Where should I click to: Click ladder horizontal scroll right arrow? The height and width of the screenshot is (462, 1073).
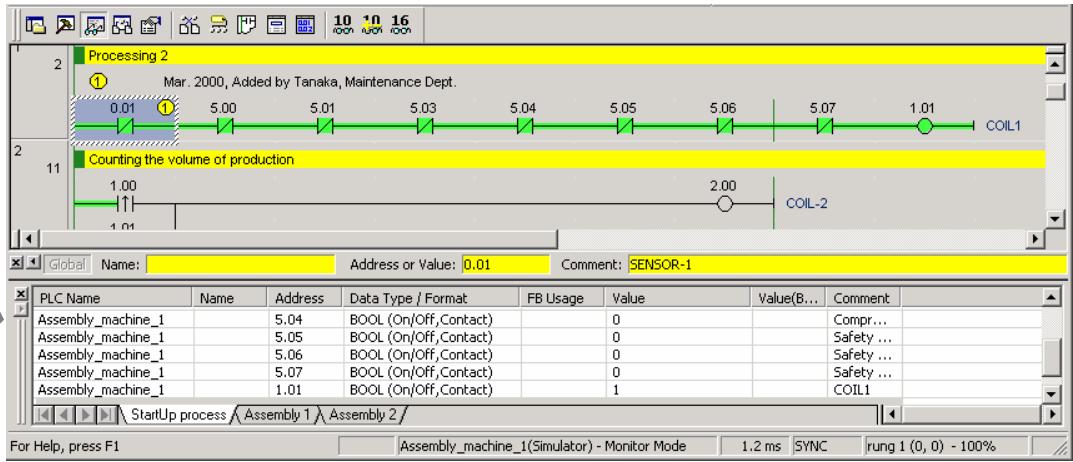(1036, 239)
